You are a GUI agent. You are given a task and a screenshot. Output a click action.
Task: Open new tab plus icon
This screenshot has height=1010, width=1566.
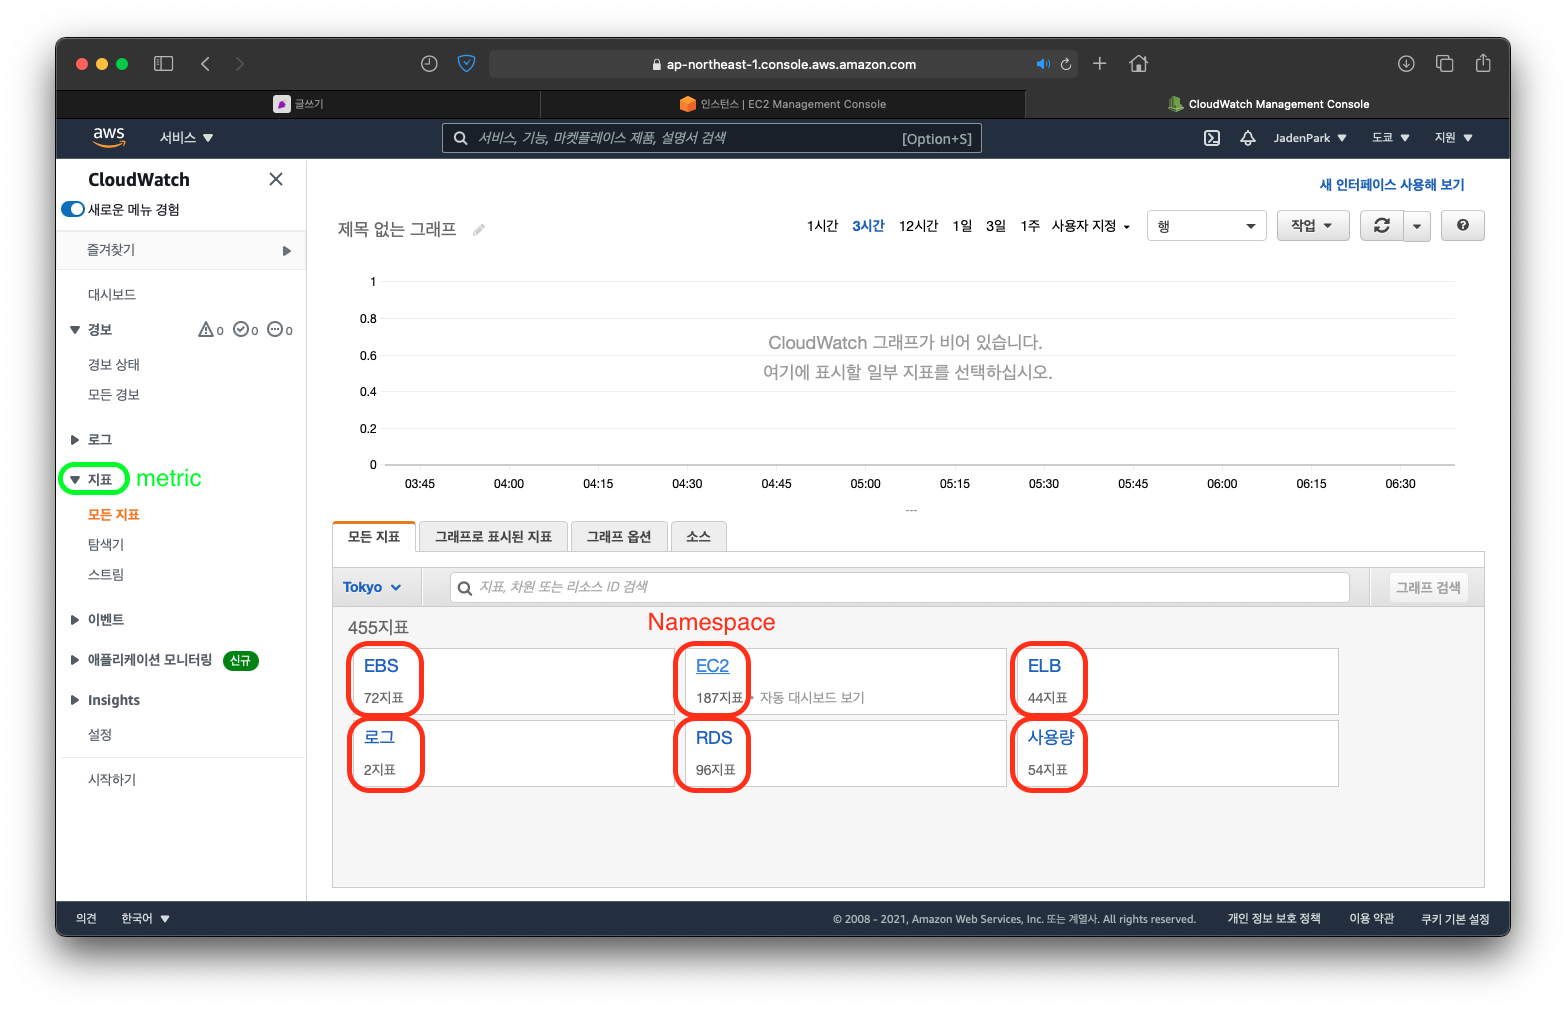pyautogui.click(x=1100, y=64)
